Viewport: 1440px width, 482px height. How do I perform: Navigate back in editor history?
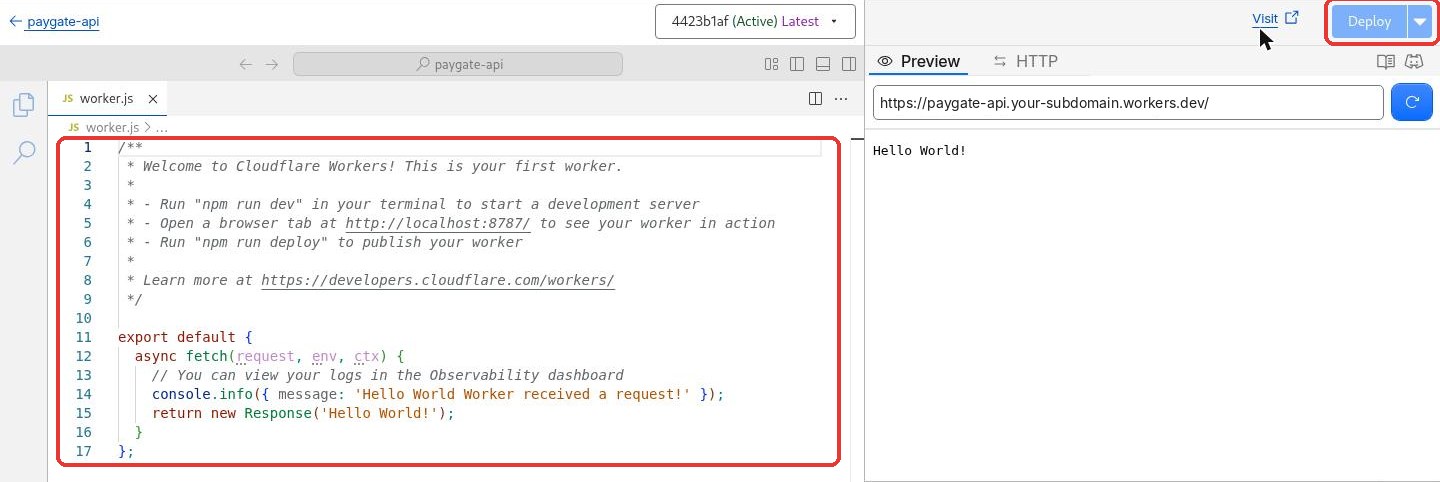[246, 64]
